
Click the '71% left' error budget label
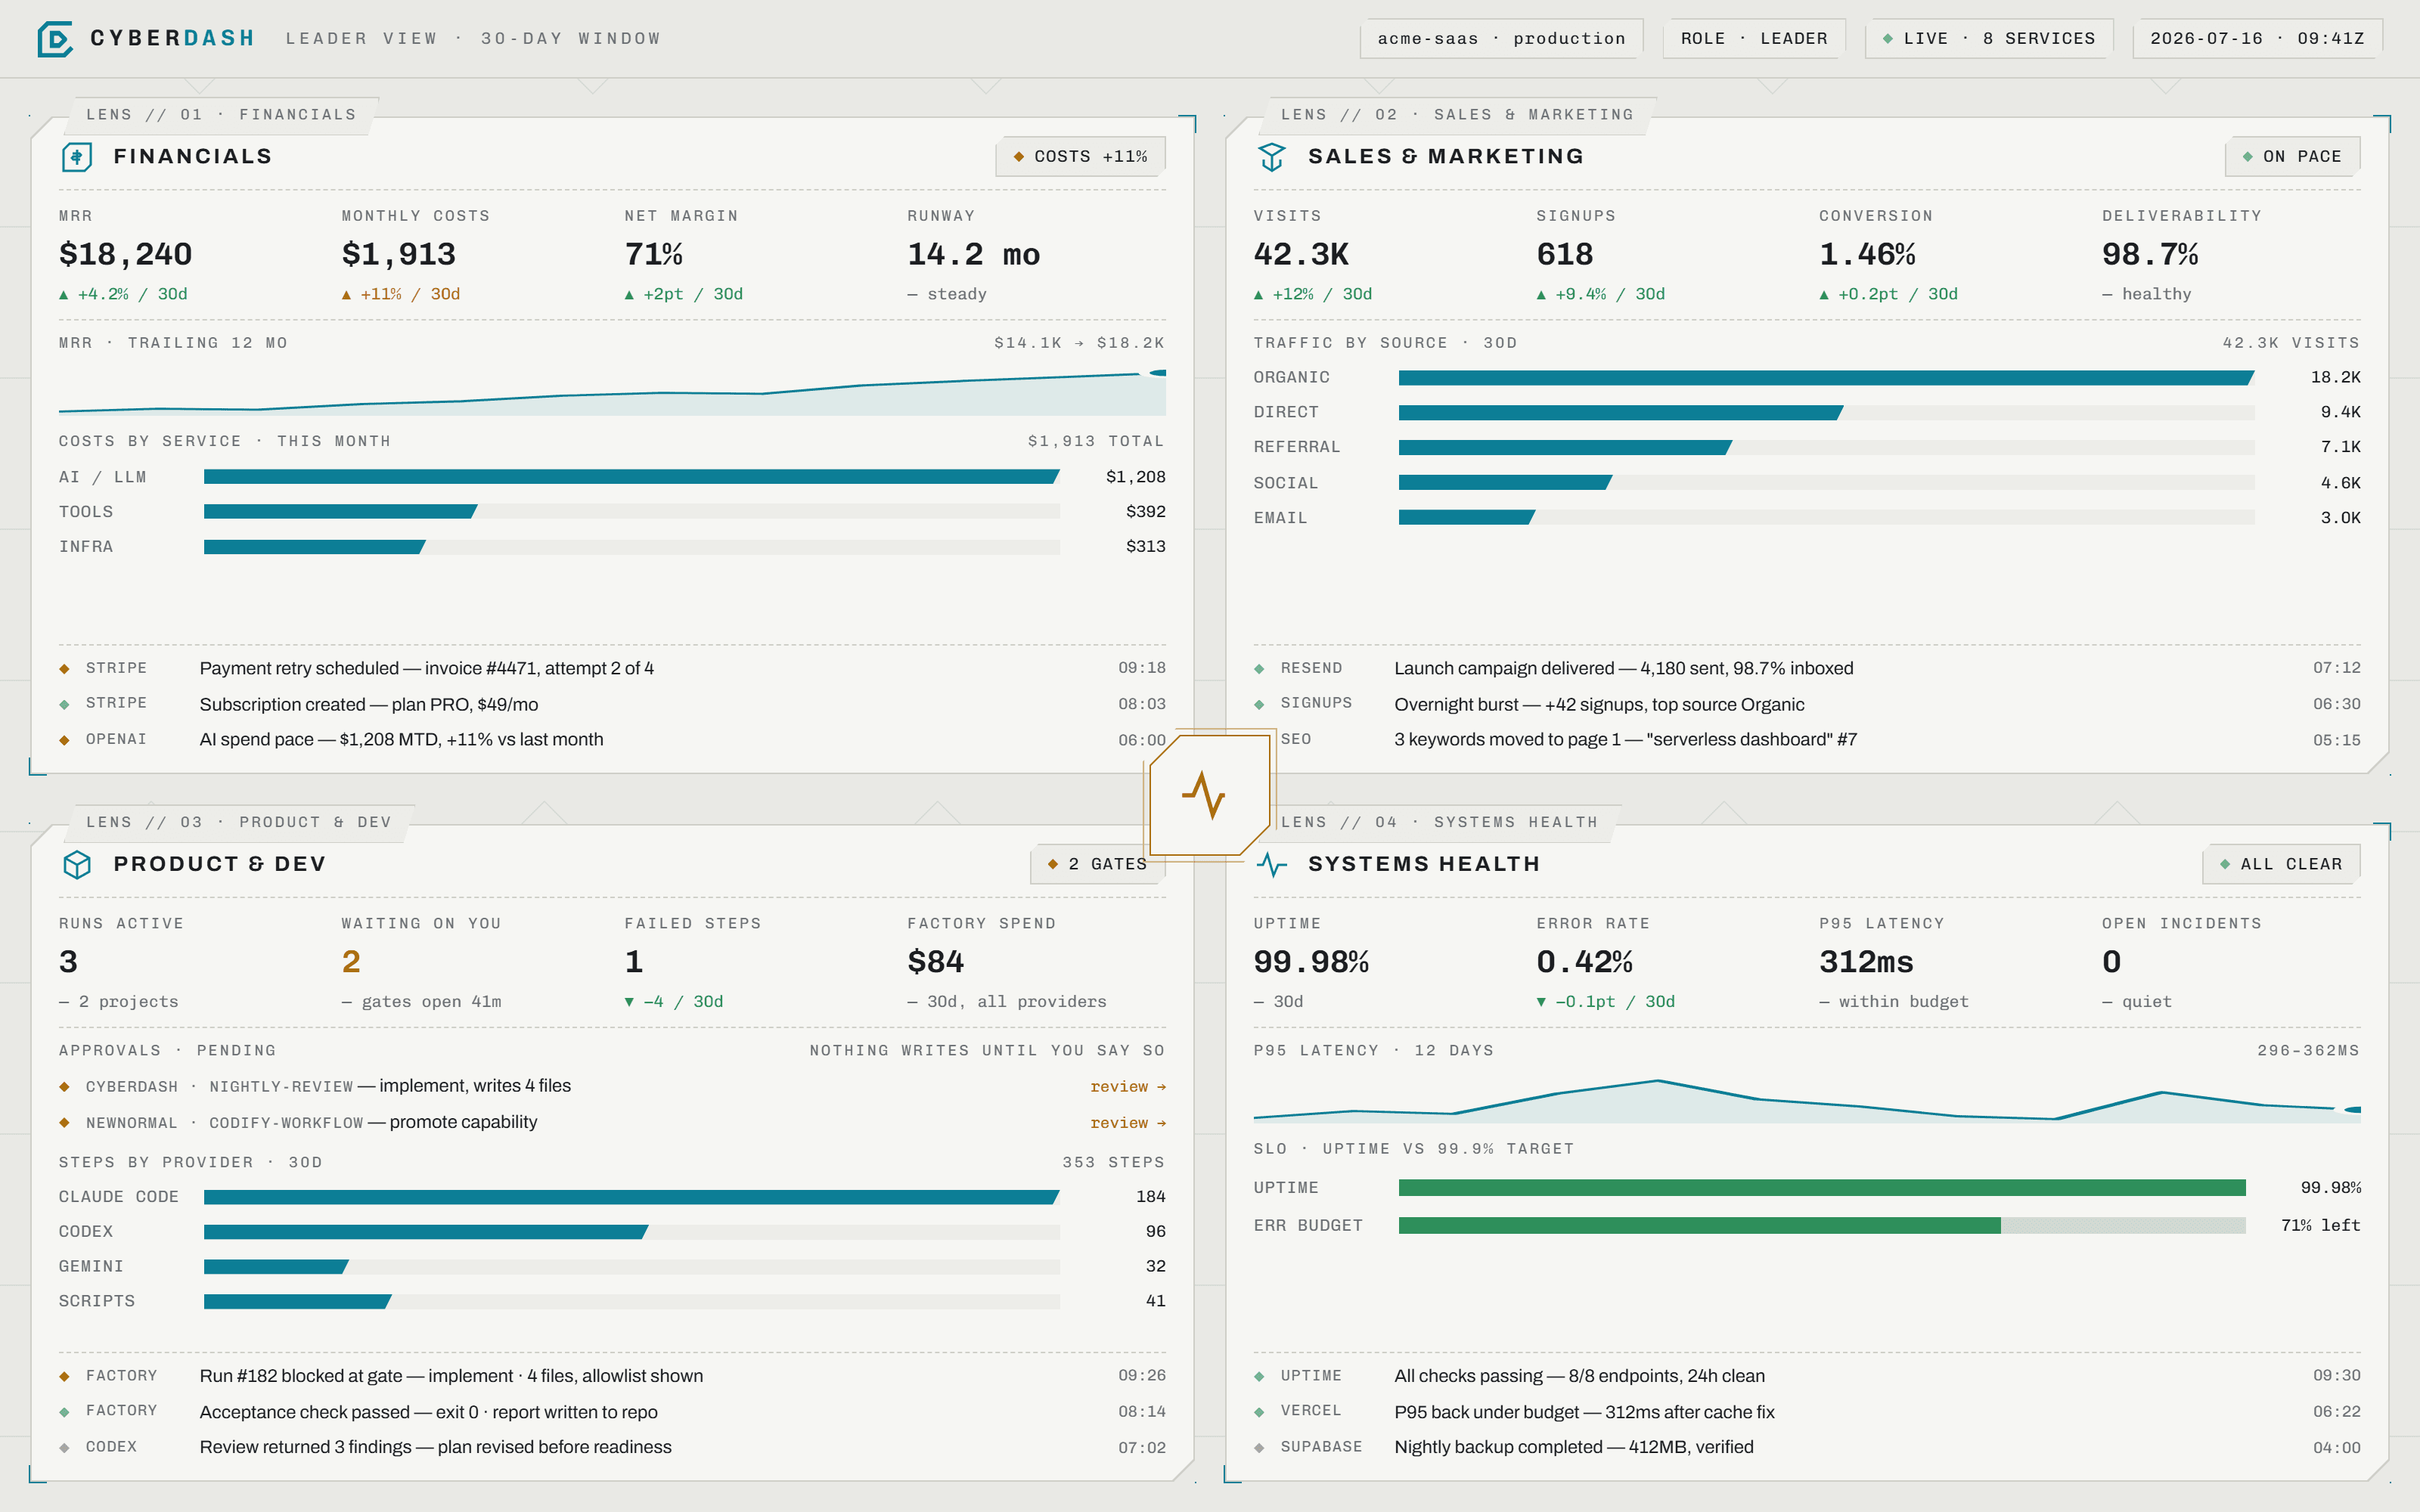pyautogui.click(x=2320, y=1226)
